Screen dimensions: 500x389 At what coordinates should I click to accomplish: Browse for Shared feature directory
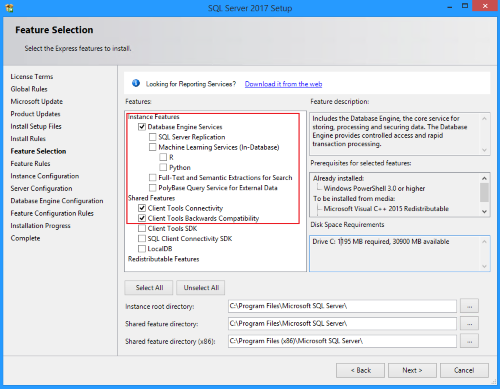pos(469,323)
